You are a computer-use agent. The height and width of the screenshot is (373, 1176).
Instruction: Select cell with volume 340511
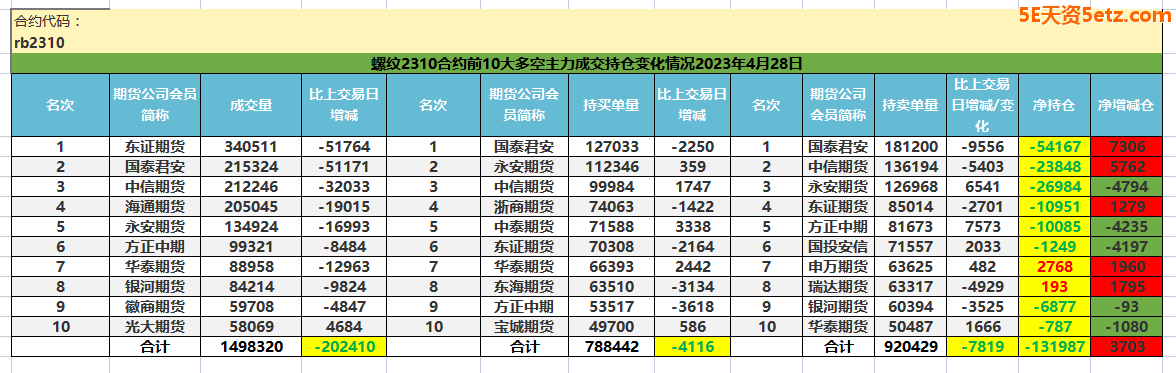(250, 146)
